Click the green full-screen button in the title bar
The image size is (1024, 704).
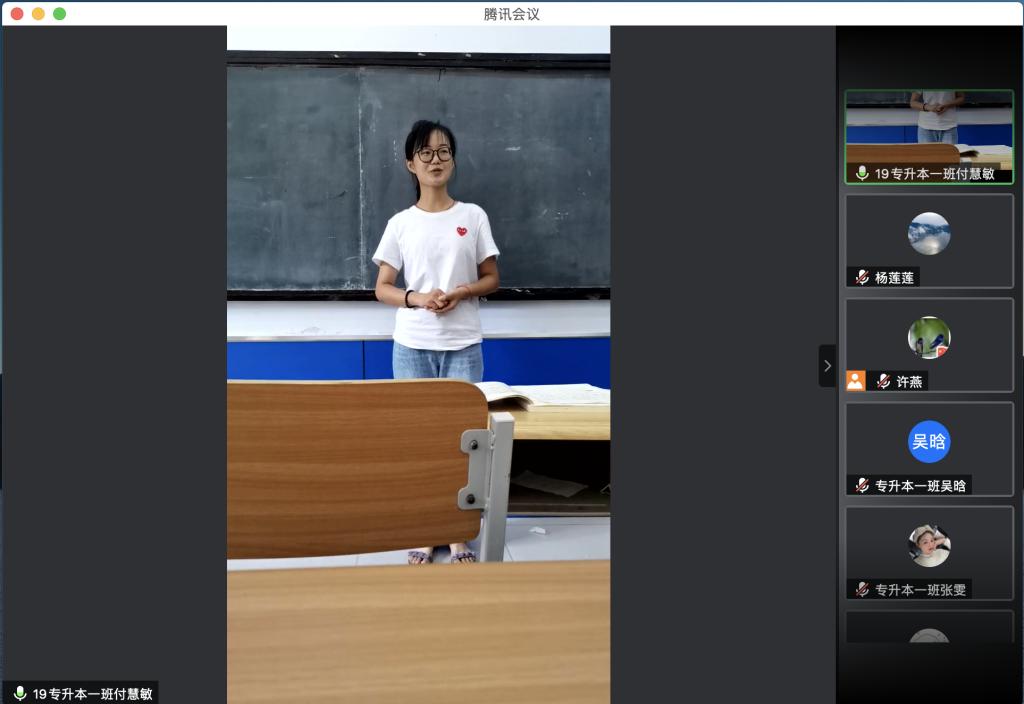coord(59,13)
